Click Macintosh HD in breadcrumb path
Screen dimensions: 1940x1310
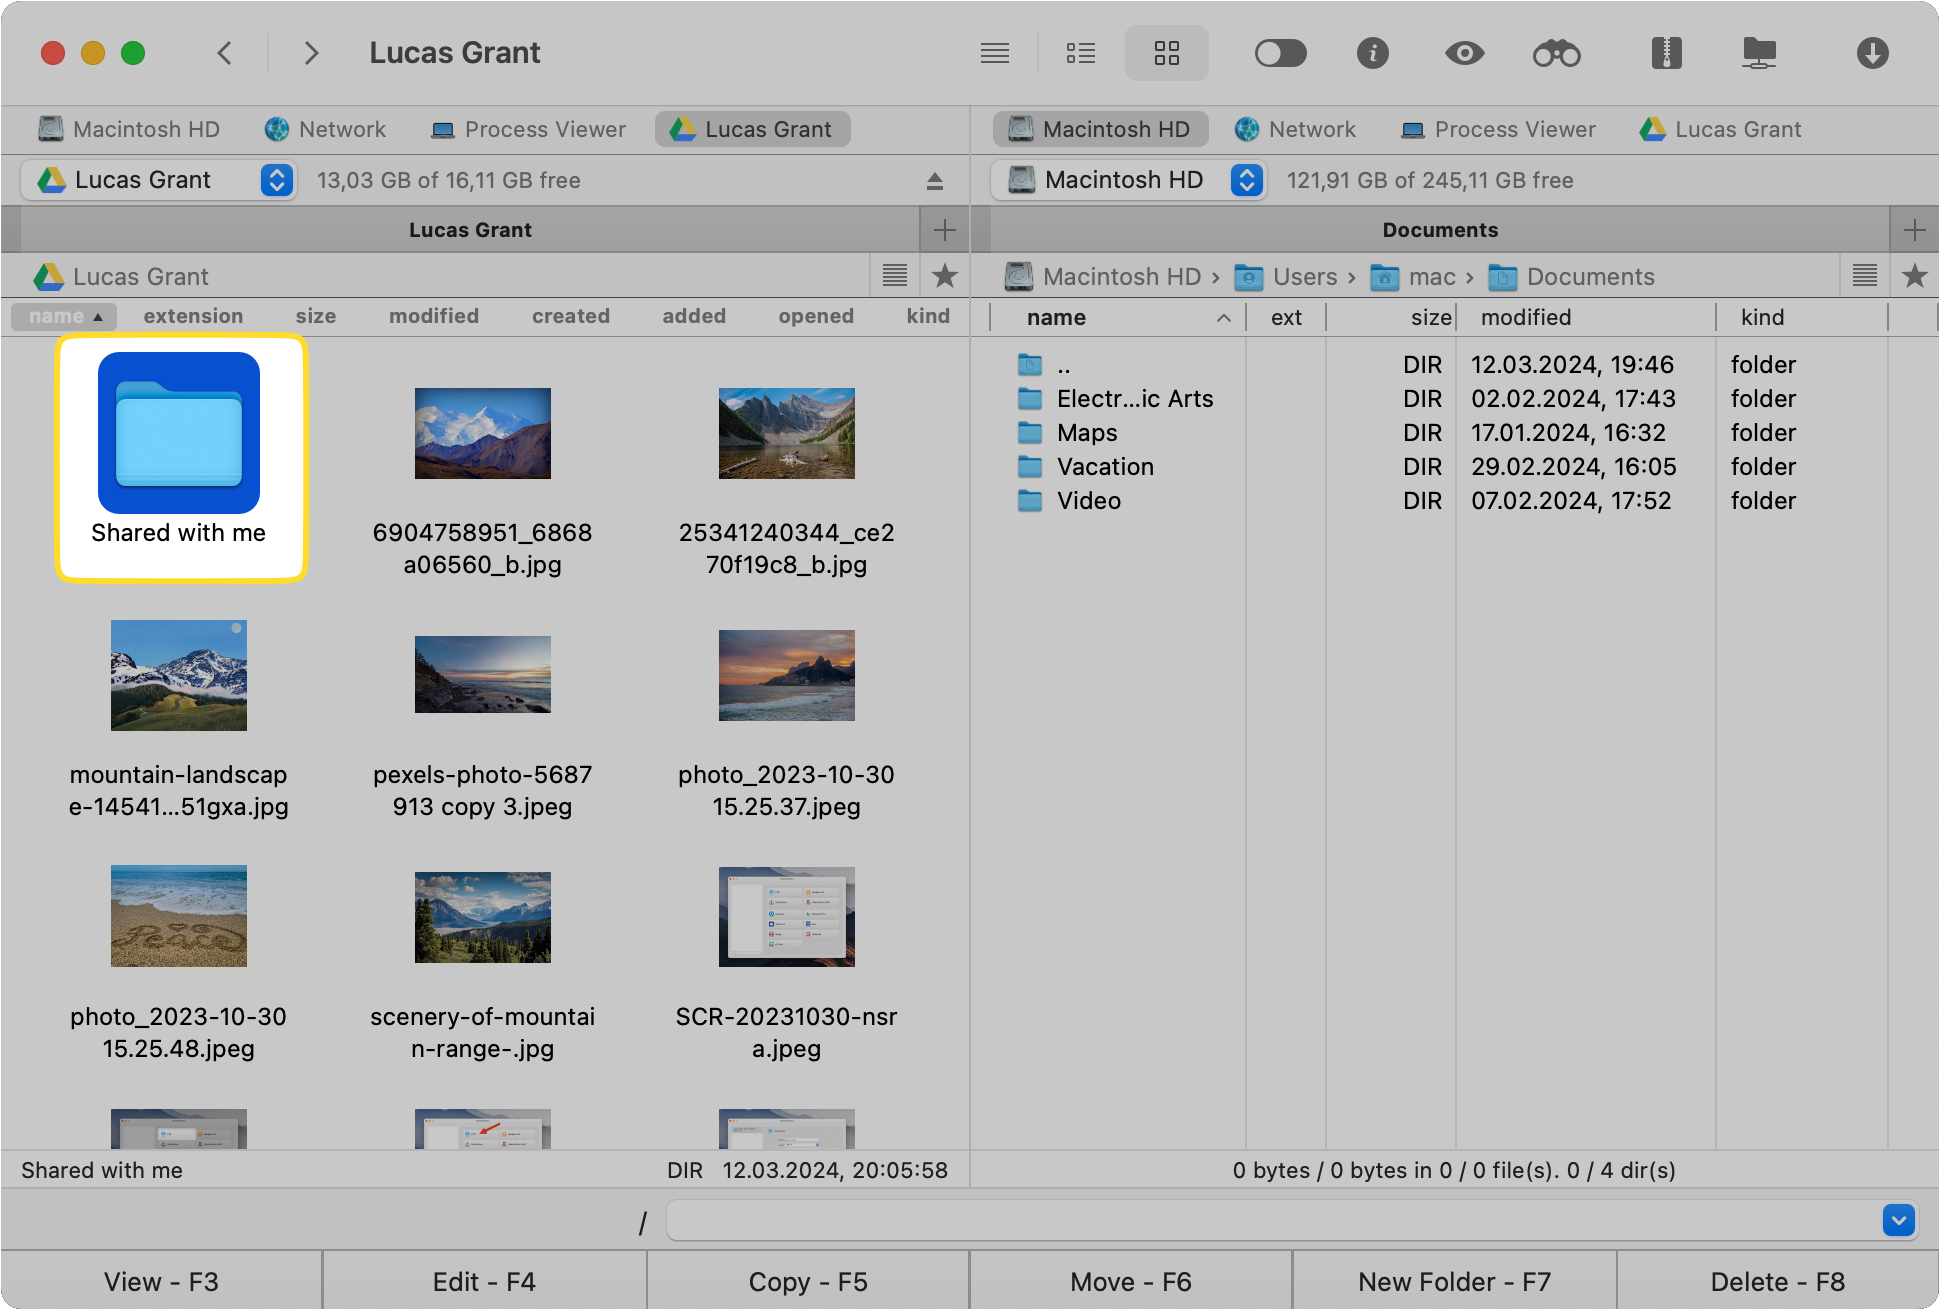pyautogui.click(x=1104, y=277)
